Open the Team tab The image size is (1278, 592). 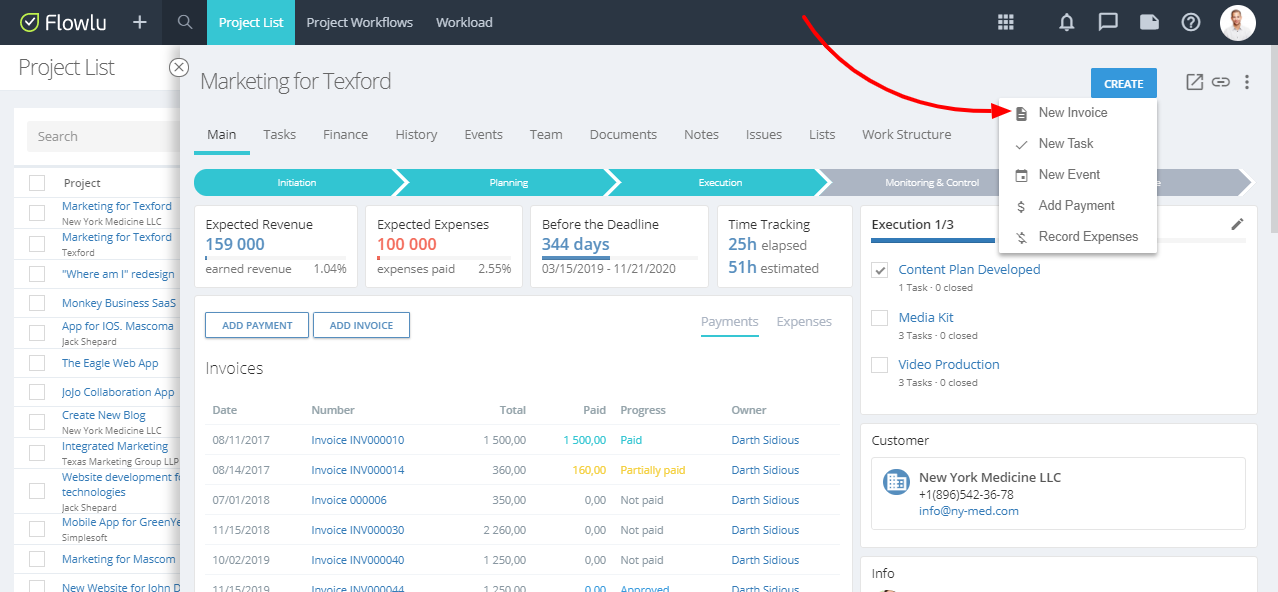point(546,135)
